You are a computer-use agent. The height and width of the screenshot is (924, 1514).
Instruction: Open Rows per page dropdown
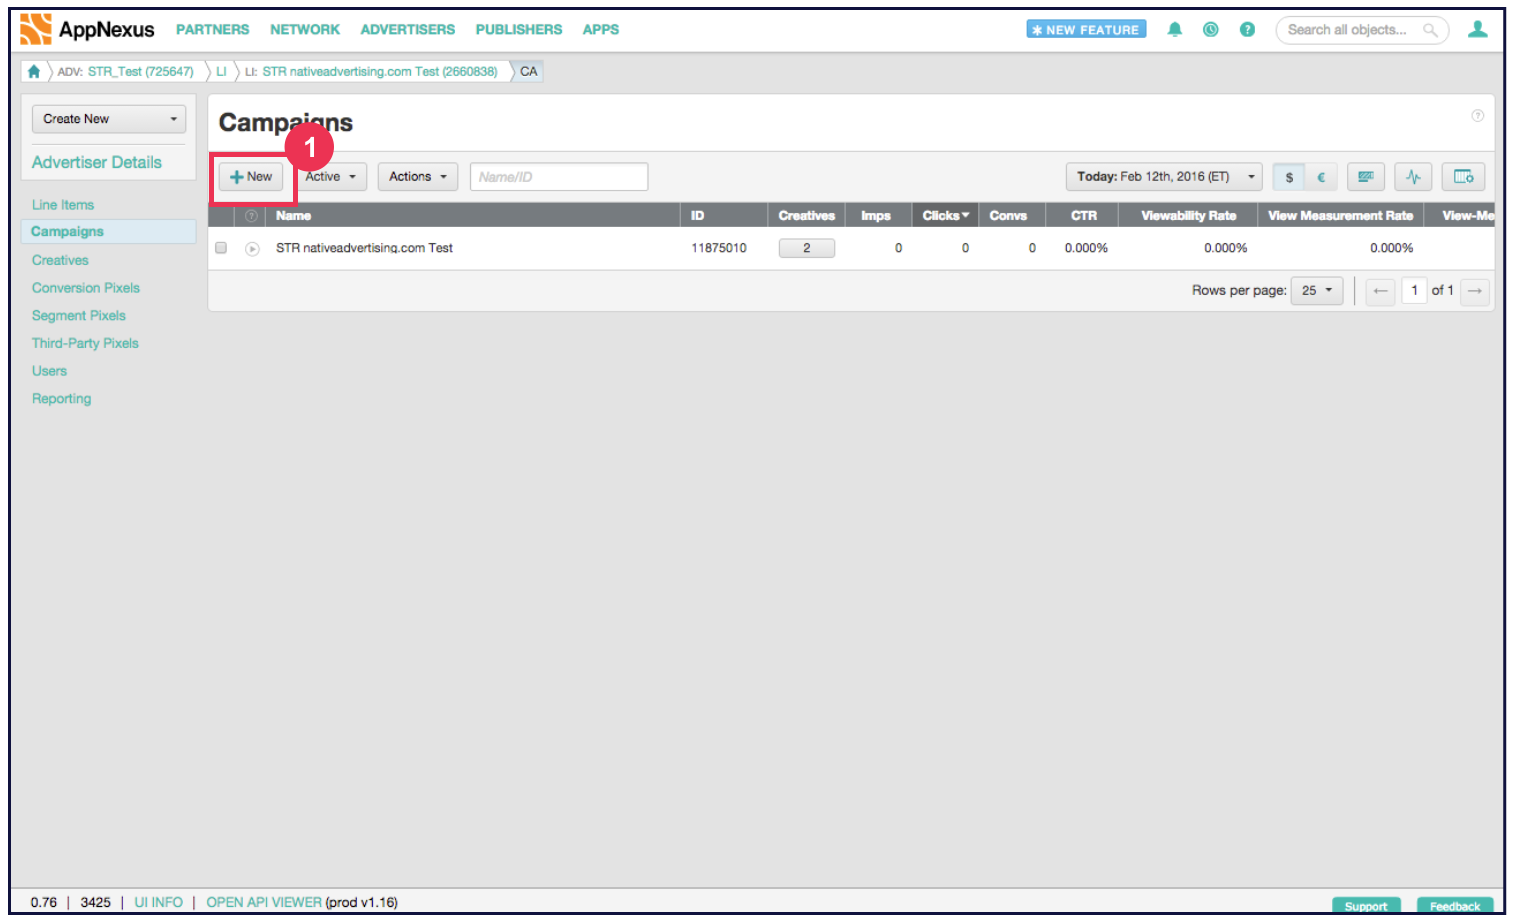[x=1317, y=291]
